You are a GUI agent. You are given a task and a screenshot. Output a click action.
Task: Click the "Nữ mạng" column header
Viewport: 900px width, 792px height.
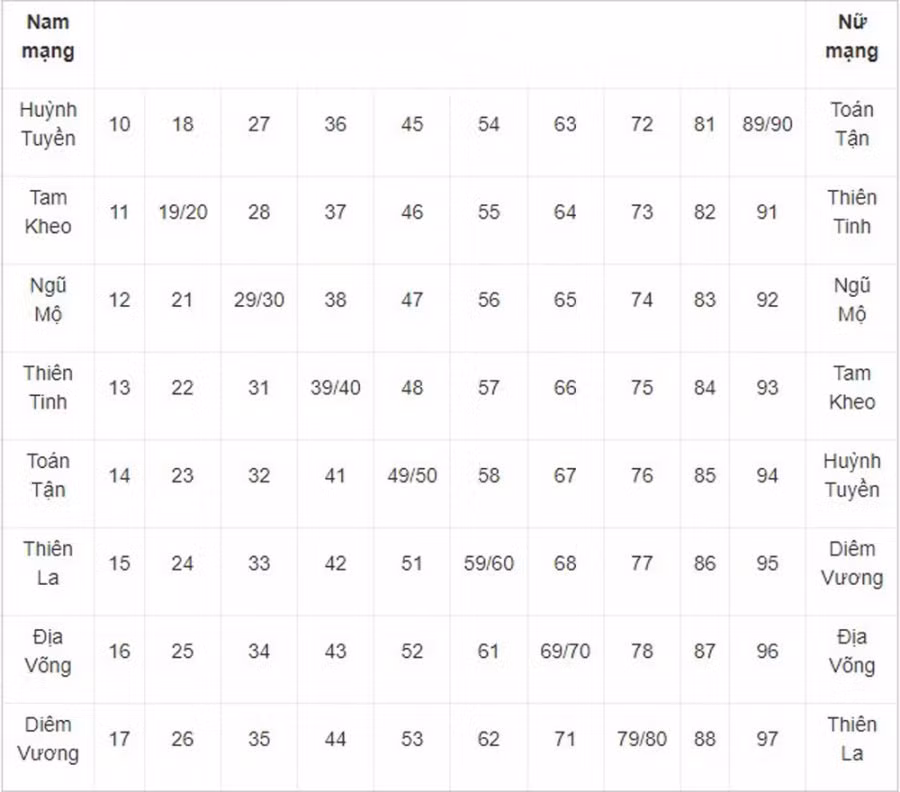coord(851,37)
